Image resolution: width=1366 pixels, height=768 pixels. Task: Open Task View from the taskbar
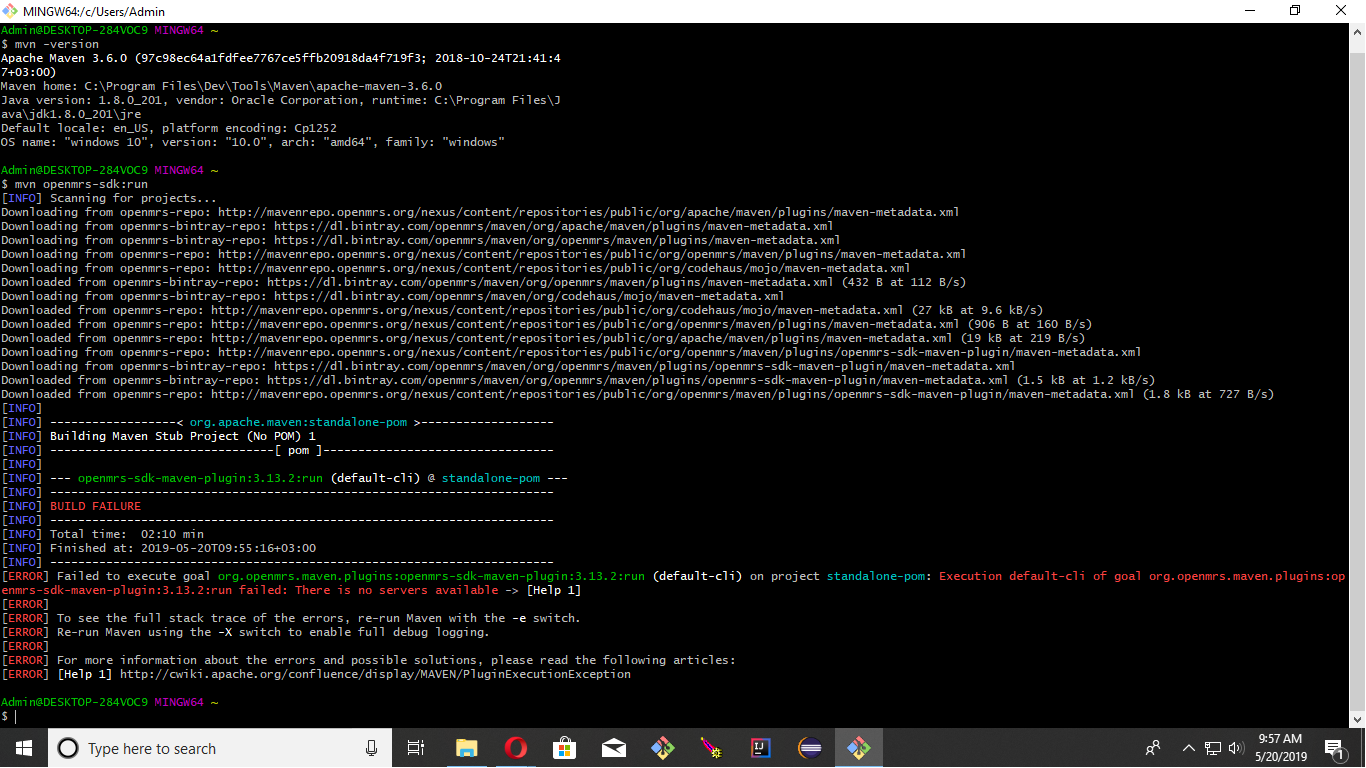pos(416,748)
